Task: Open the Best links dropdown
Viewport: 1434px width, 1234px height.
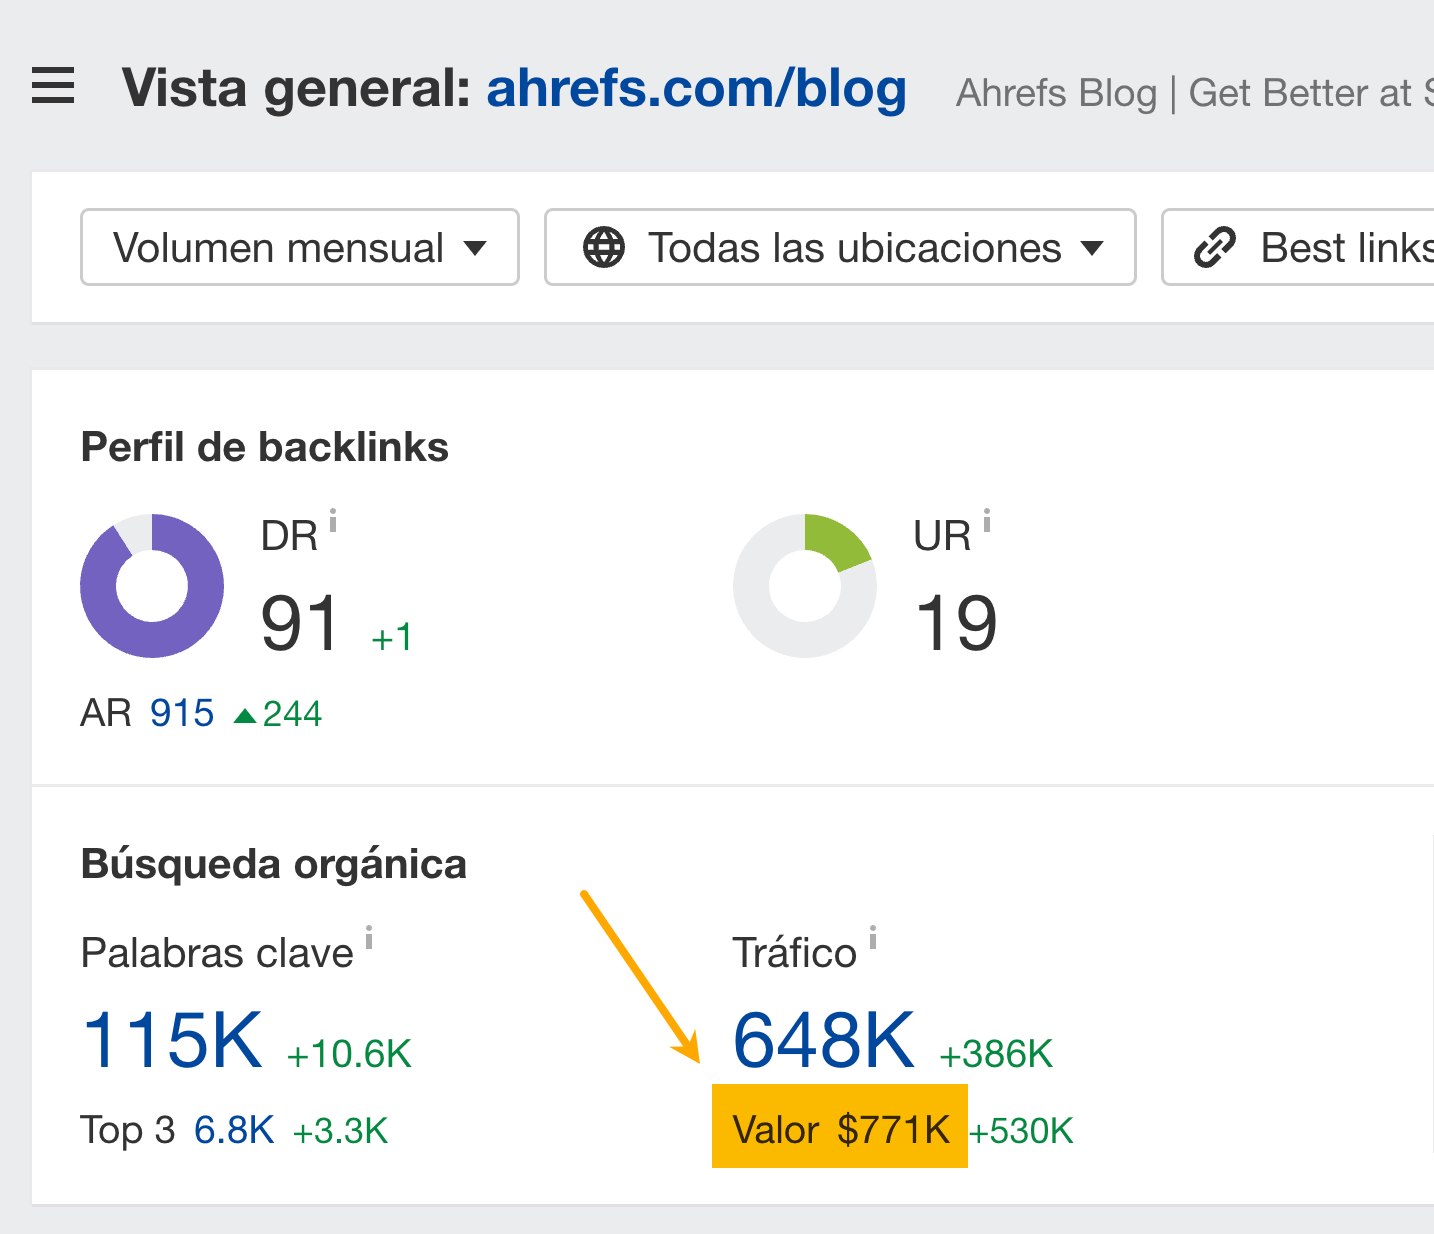Action: point(1340,247)
